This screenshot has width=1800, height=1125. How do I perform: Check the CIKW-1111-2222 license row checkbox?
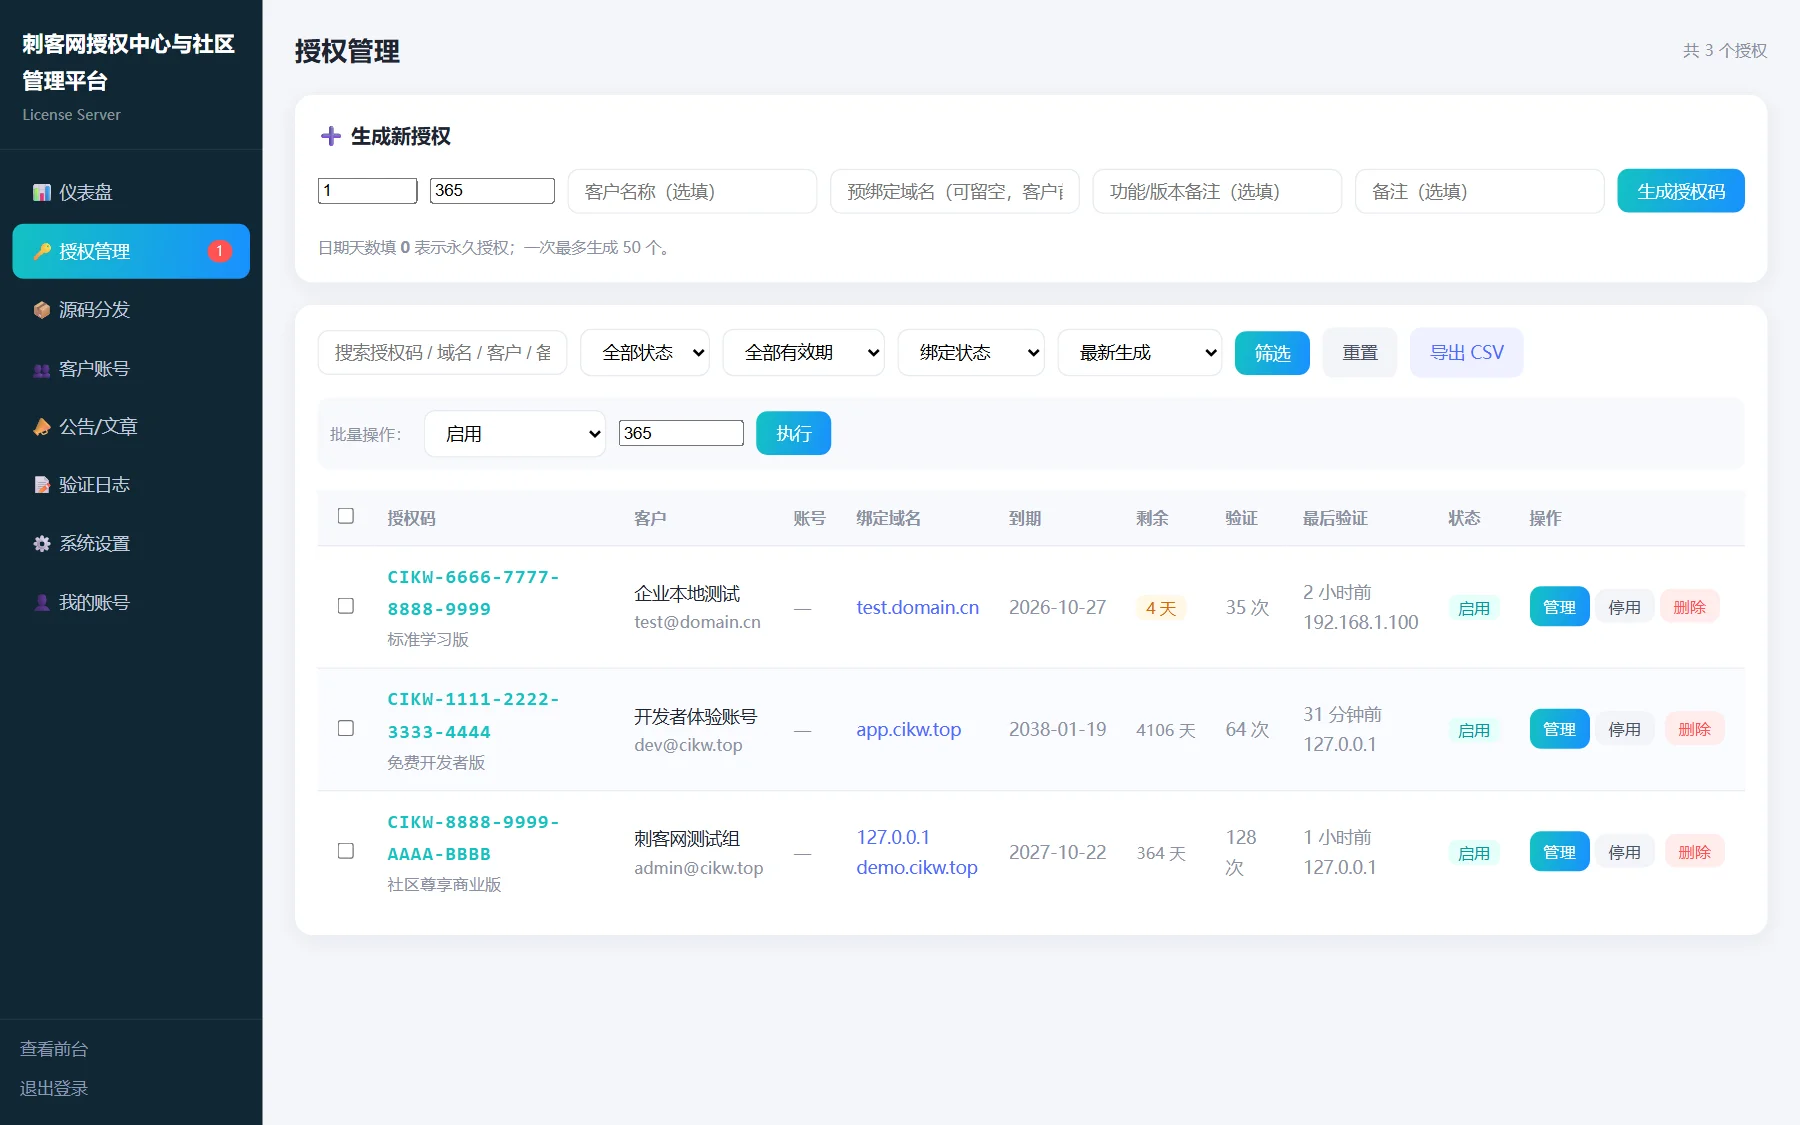[x=346, y=728]
